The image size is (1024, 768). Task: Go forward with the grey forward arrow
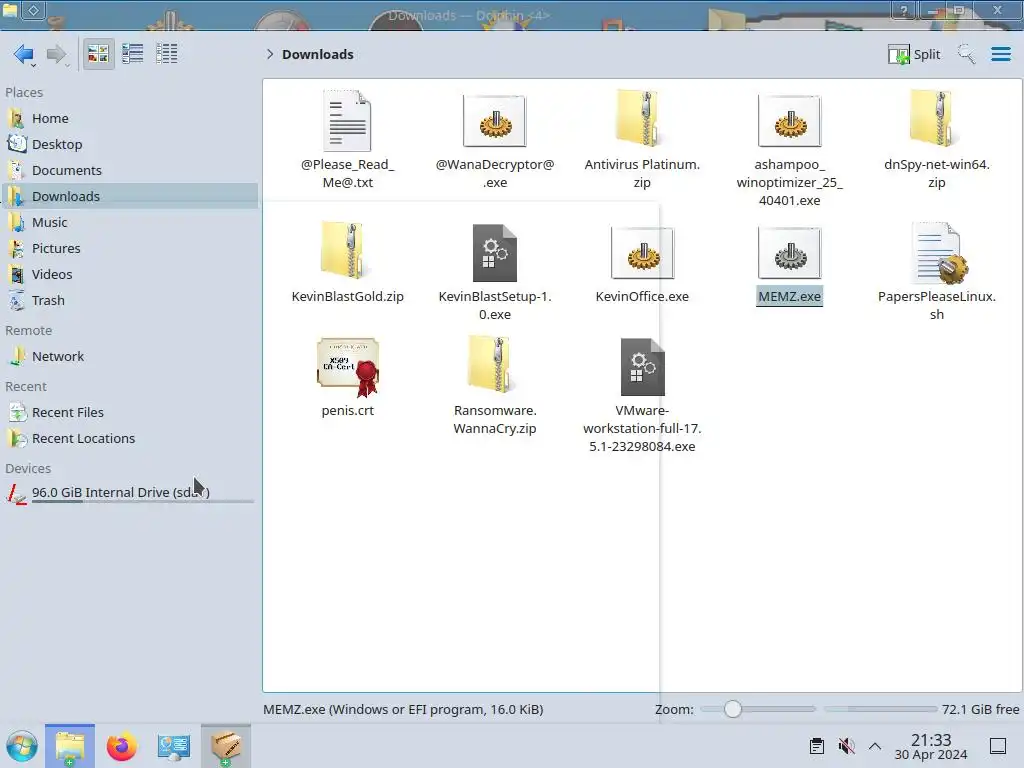click(x=56, y=54)
